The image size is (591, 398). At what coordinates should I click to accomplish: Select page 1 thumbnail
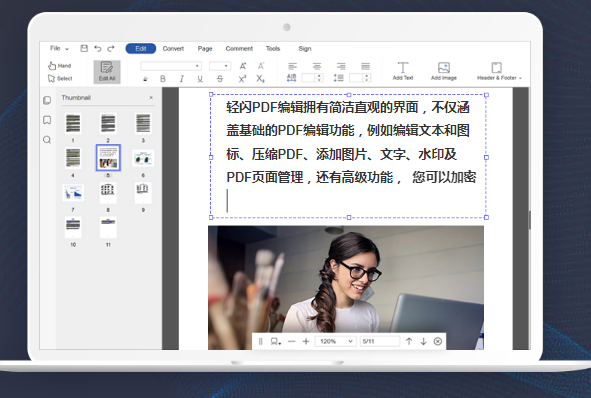click(73, 123)
